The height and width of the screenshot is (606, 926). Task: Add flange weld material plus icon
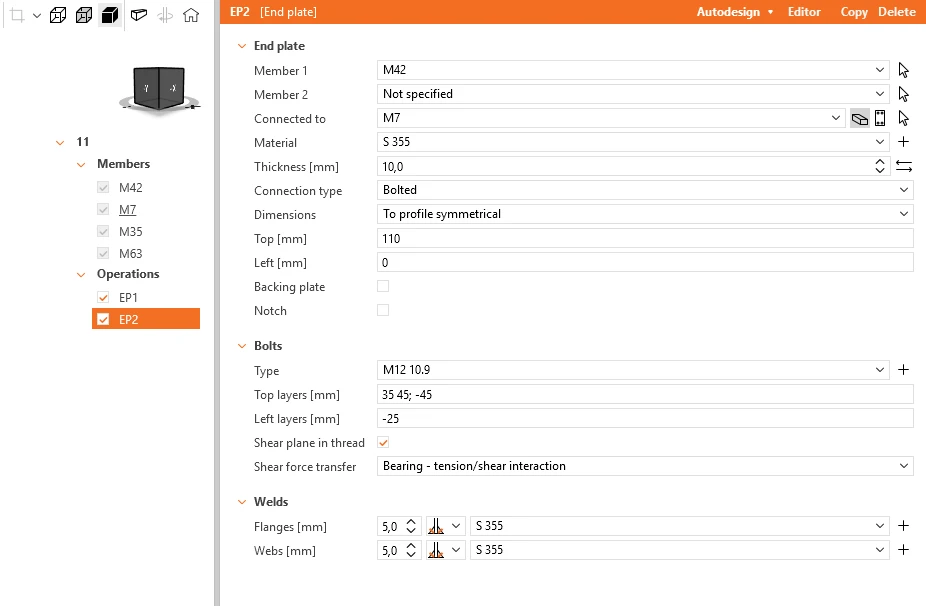click(x=904, y=526)
